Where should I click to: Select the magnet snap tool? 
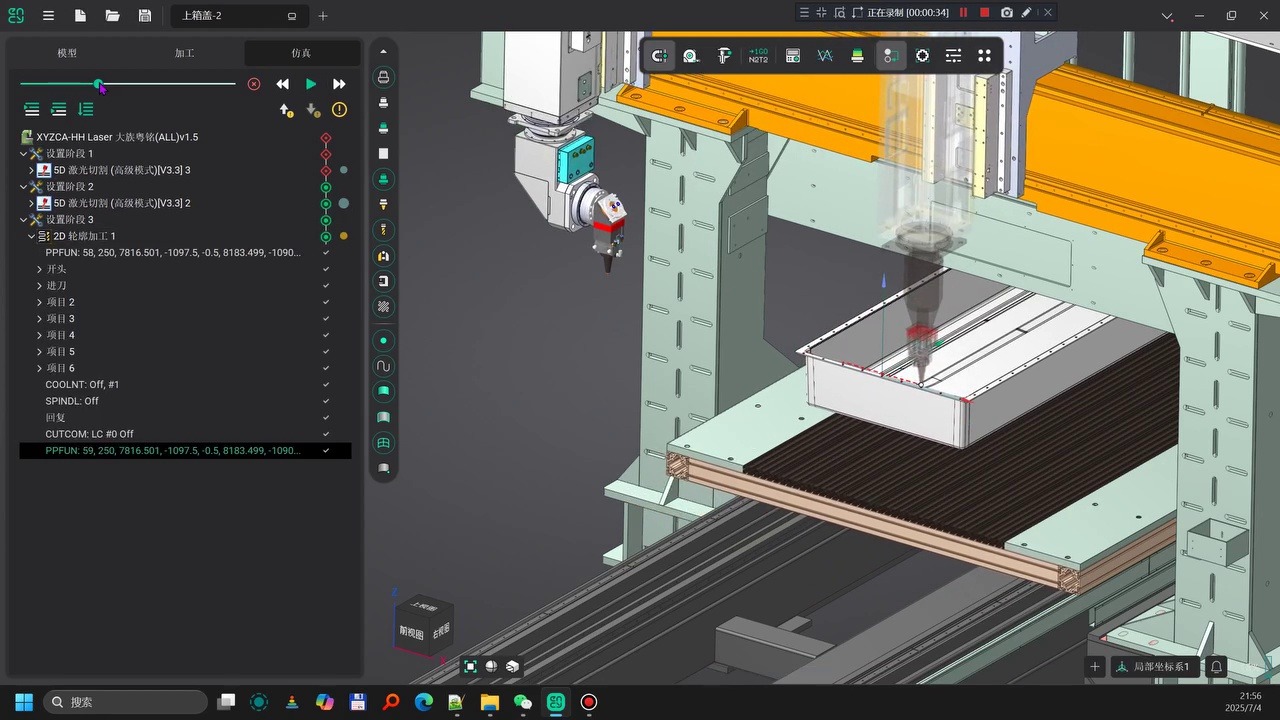click(659, 56)
